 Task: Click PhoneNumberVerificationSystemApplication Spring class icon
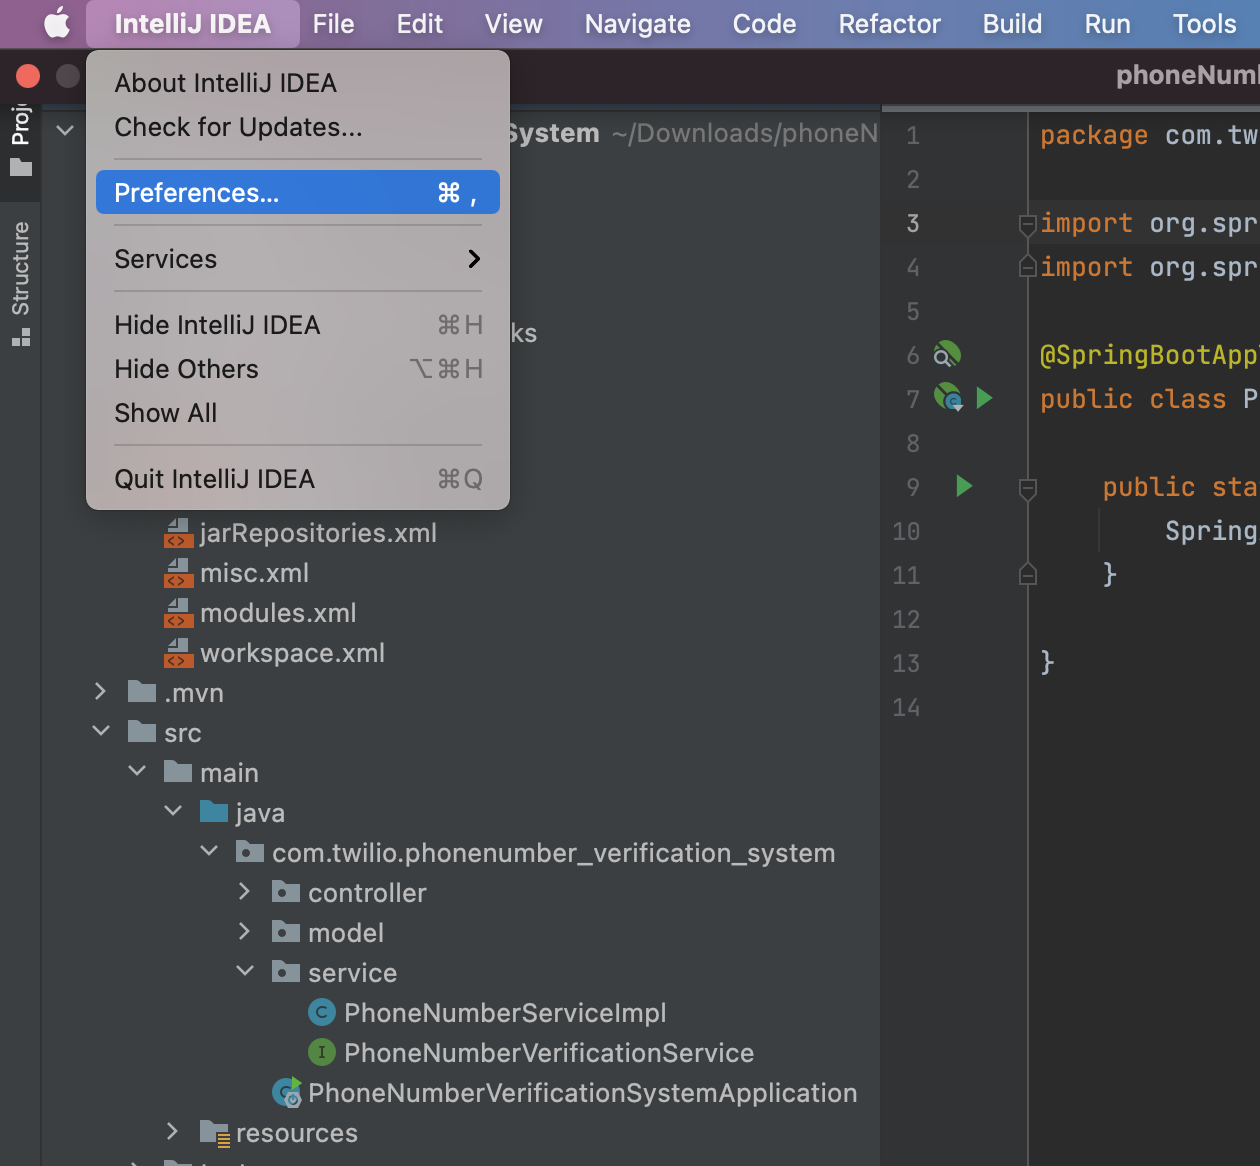[x=287, y=1092]
